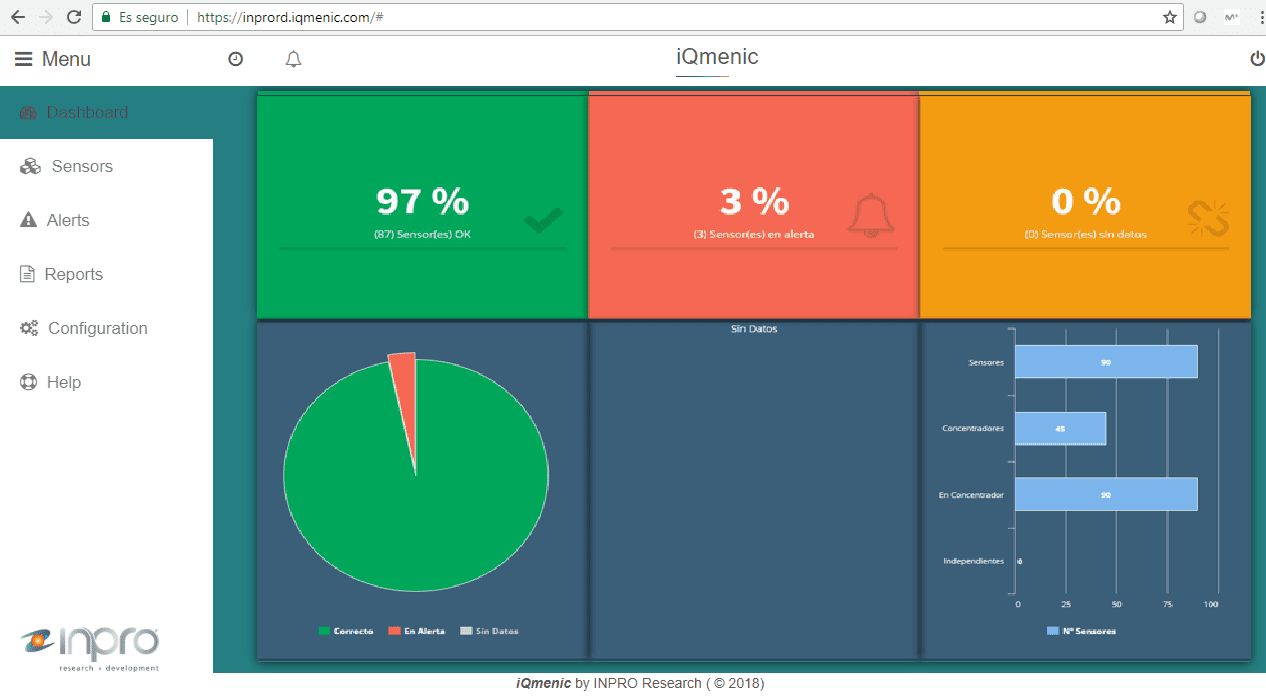Open Reports menu item
The image size is (1266, 697).
[x=106, y=274]
